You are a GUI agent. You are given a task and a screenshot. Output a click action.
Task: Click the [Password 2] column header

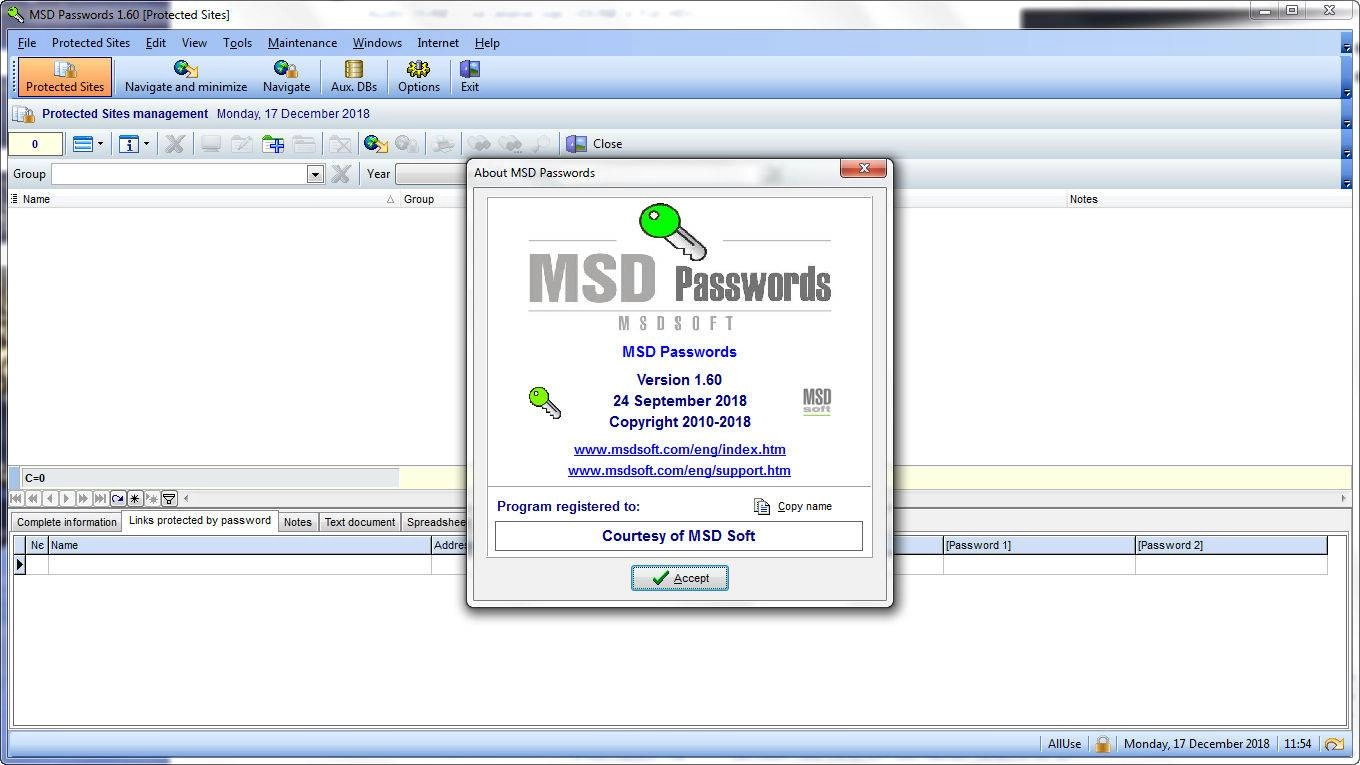click(1230, 545)
